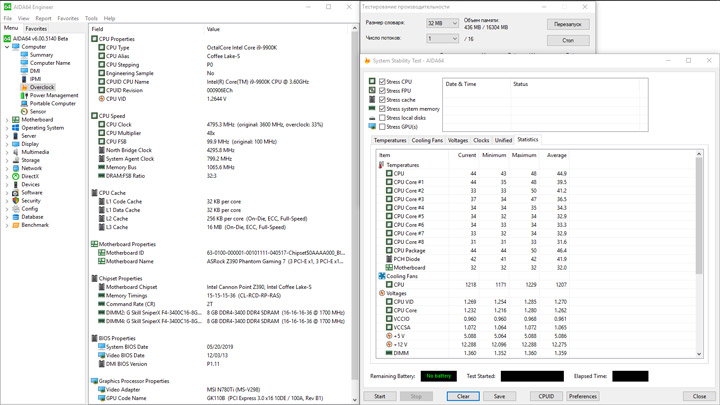
Task: Expand the Motherboard tree node
Action: point(7,120)
